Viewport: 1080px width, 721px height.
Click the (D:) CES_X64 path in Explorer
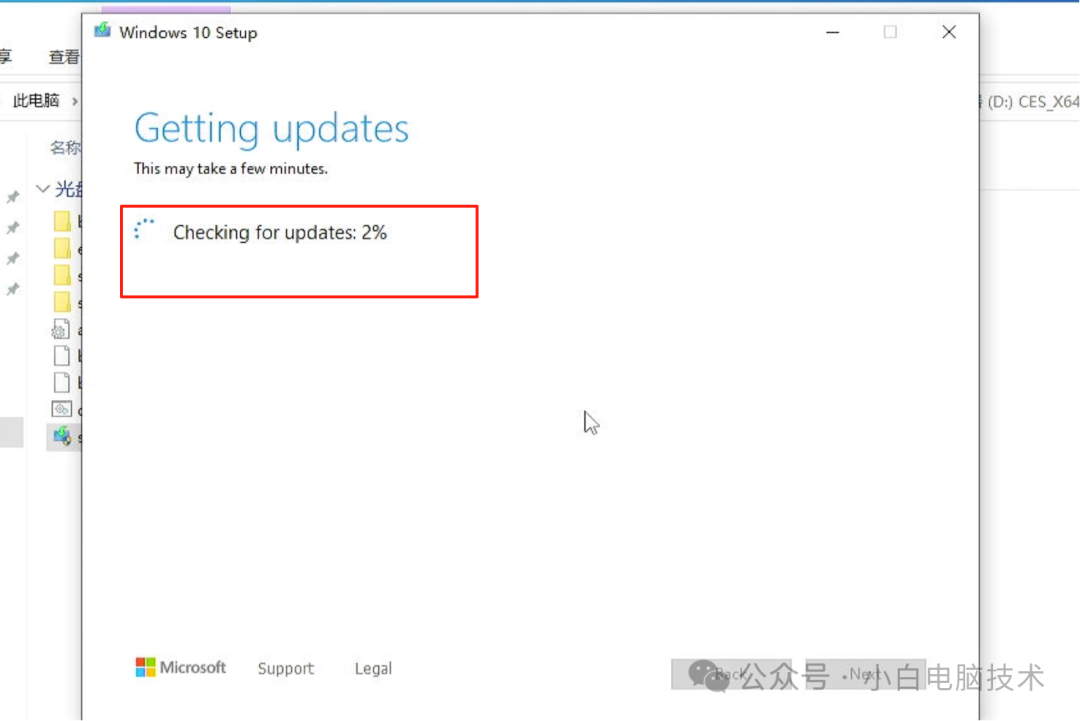click(1032, 102)
